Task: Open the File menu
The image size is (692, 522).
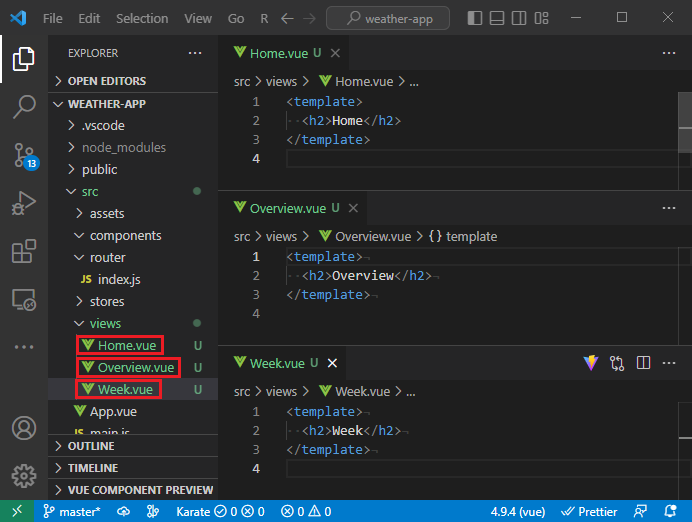Action: click(53, 19)
